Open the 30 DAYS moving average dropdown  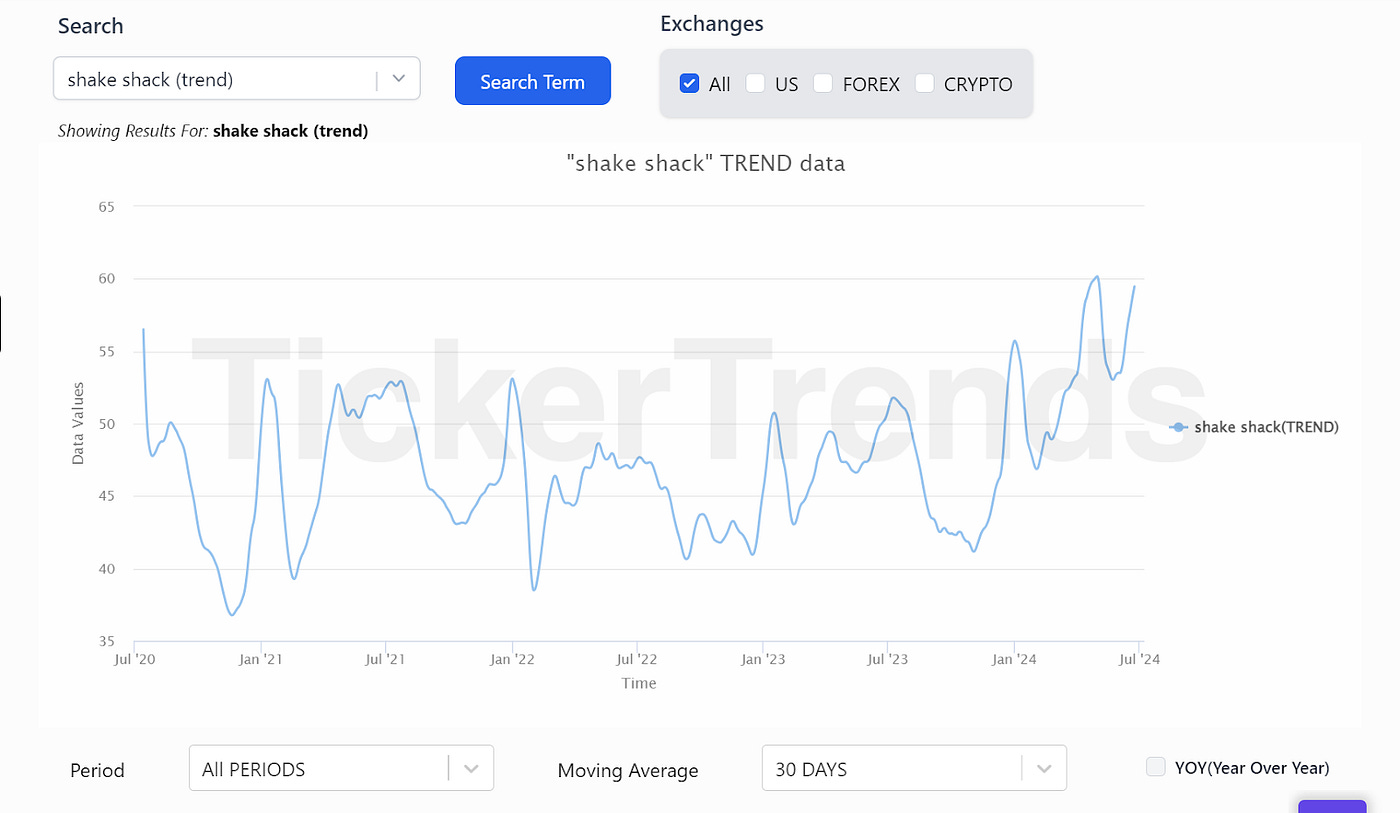point(914,768)
